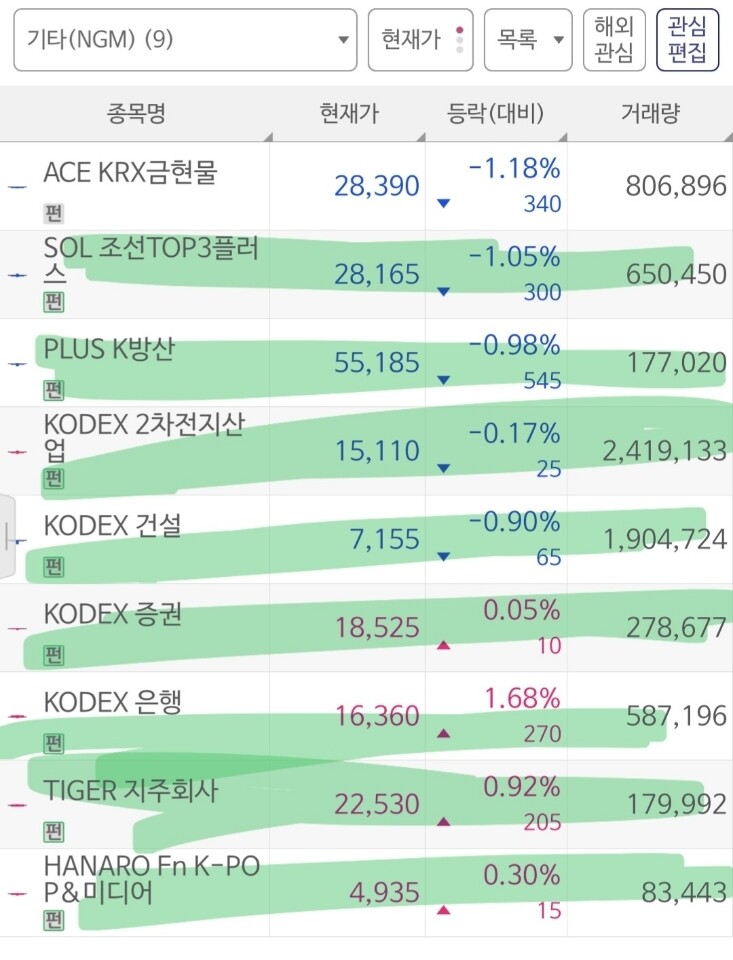Open the KODEX 건설 stock row

pyautogui.click(x=366, y=539)
